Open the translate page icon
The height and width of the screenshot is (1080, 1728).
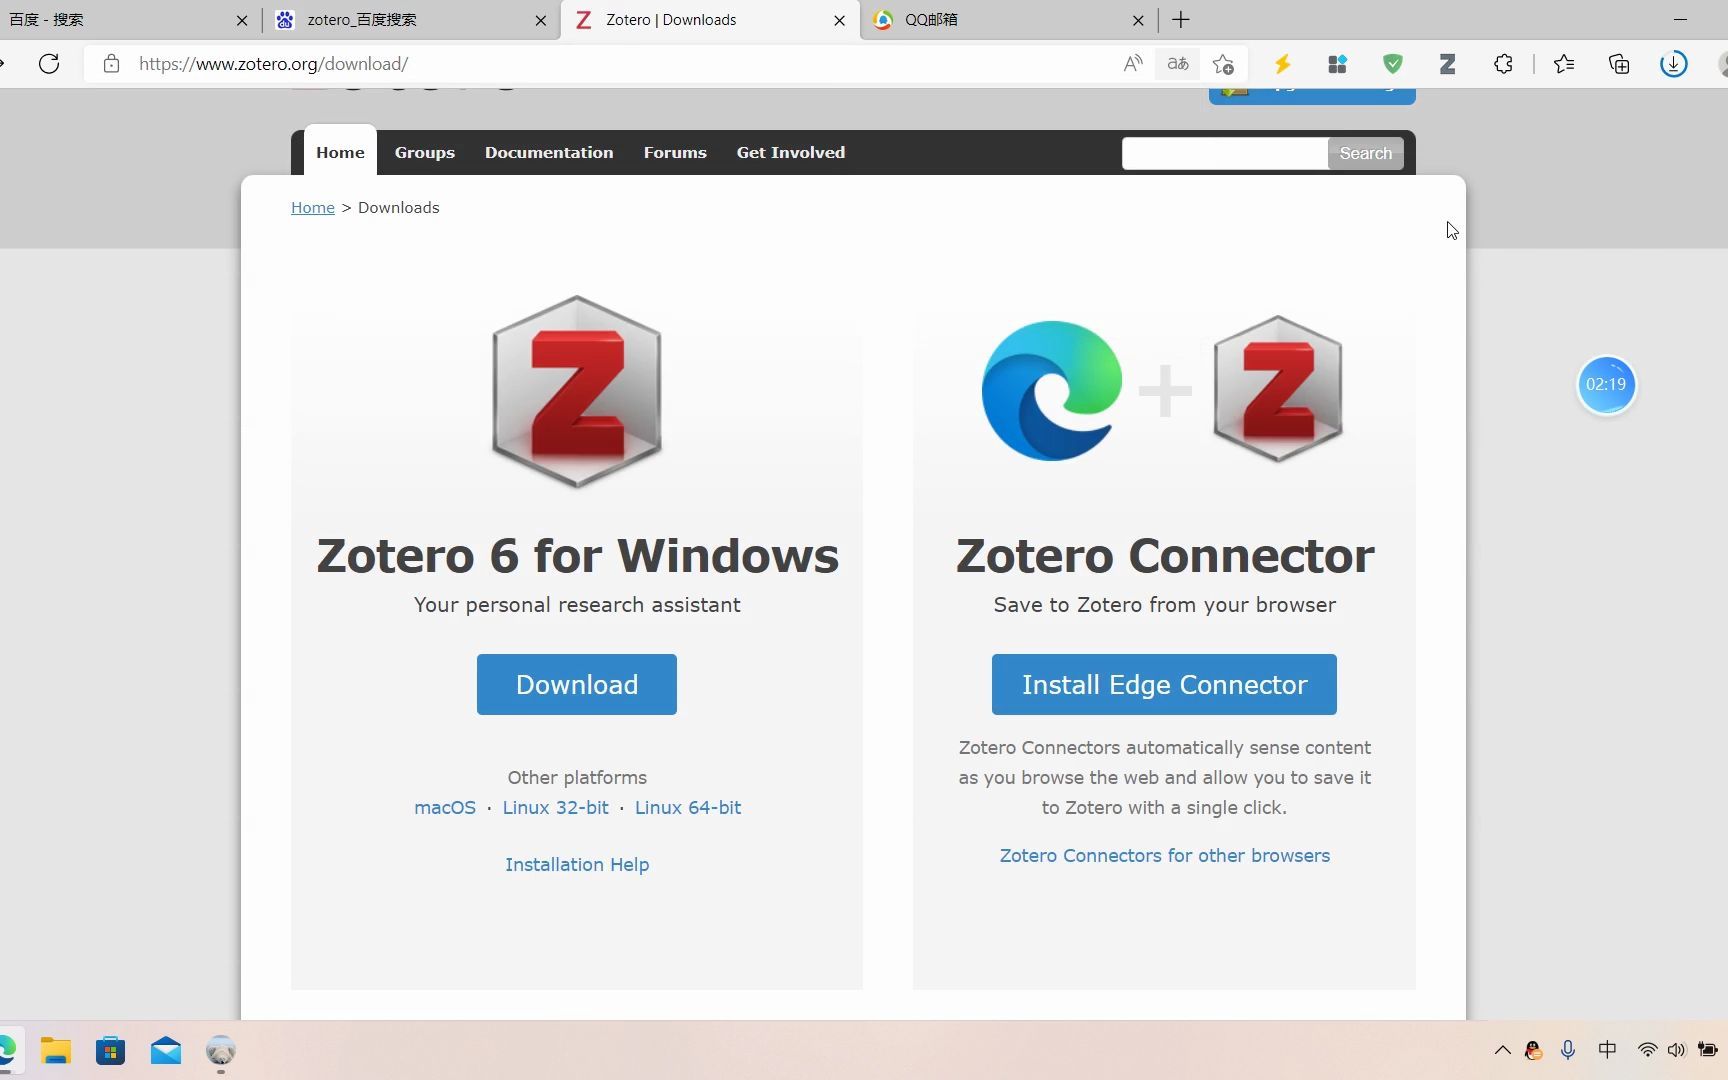pos(1178,64)
